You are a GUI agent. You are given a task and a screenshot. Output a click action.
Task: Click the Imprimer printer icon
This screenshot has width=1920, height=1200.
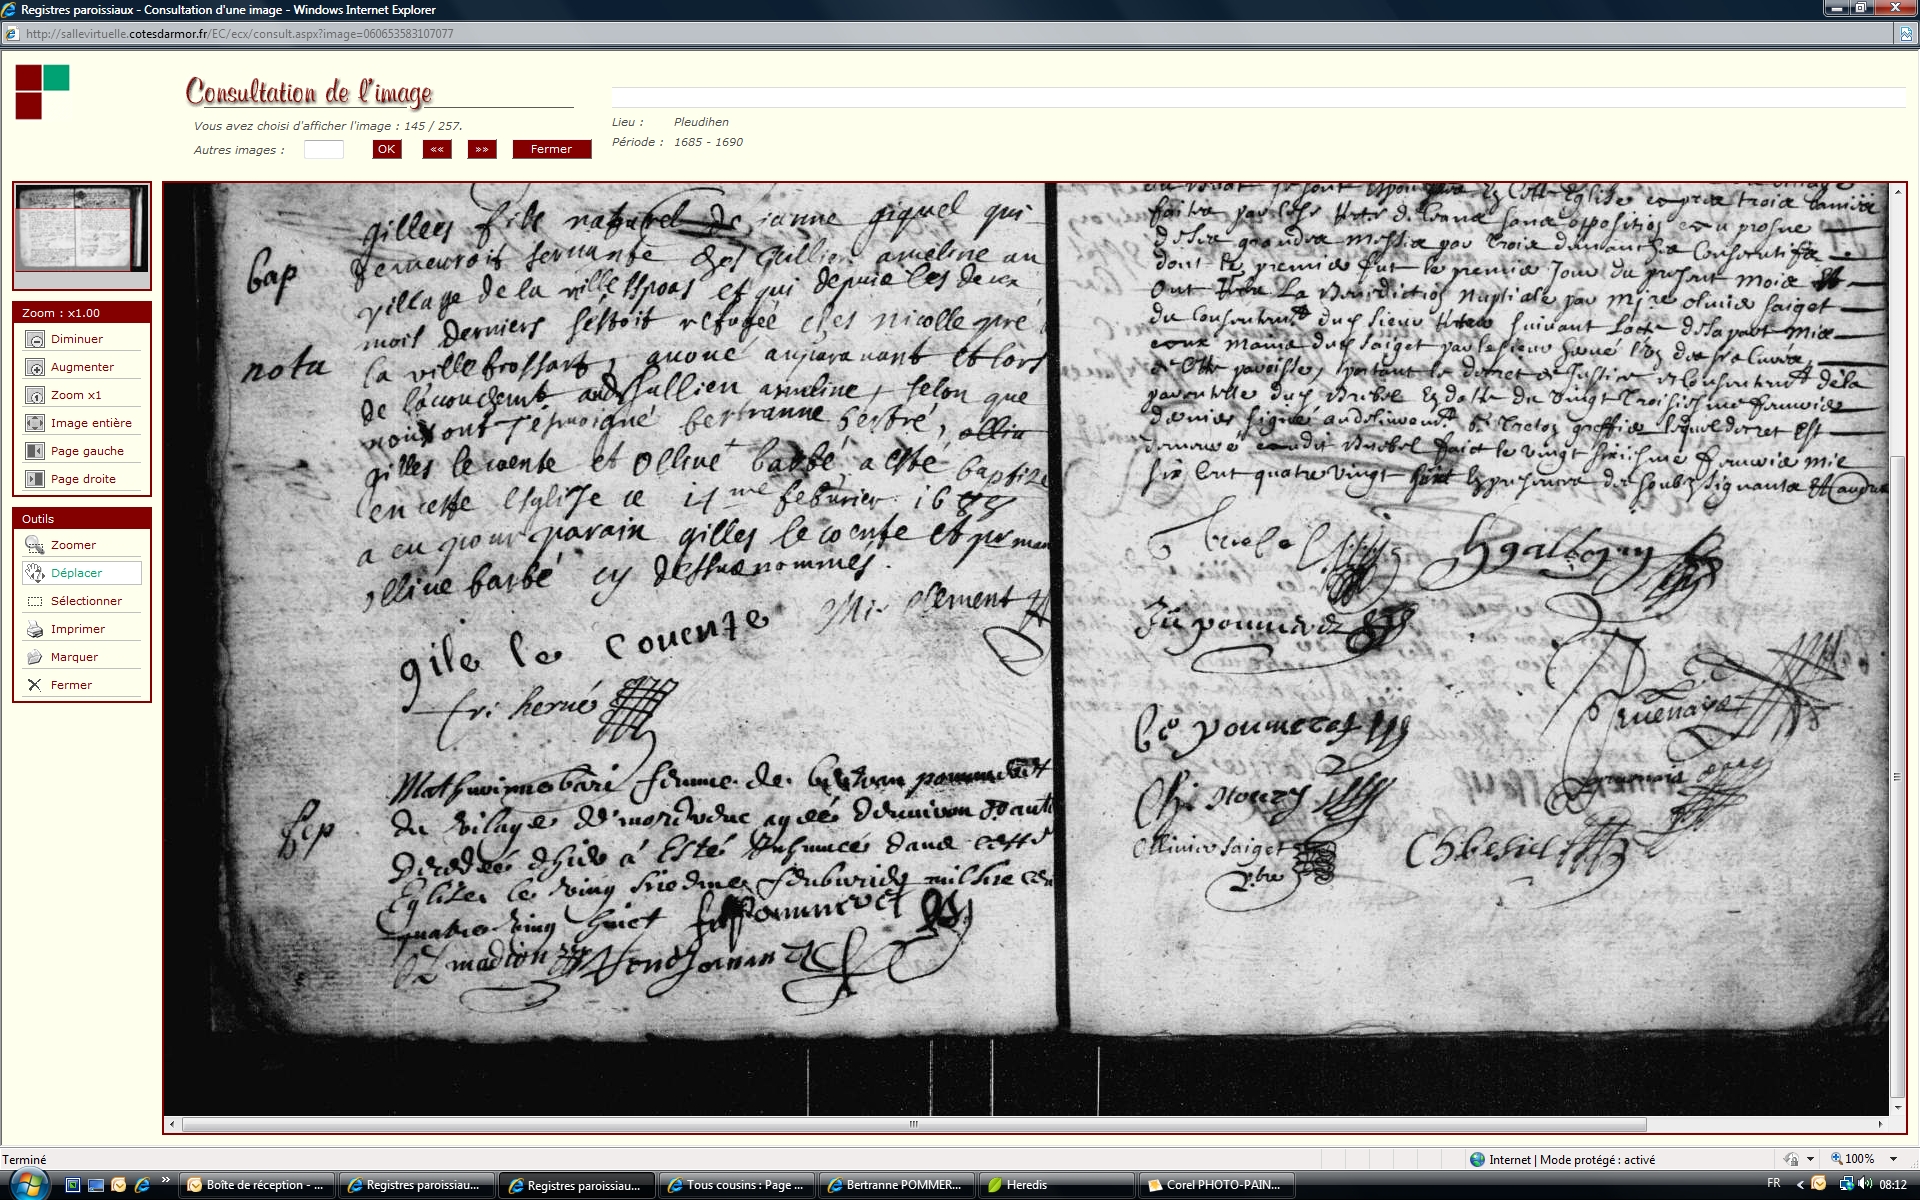(35, 630)
